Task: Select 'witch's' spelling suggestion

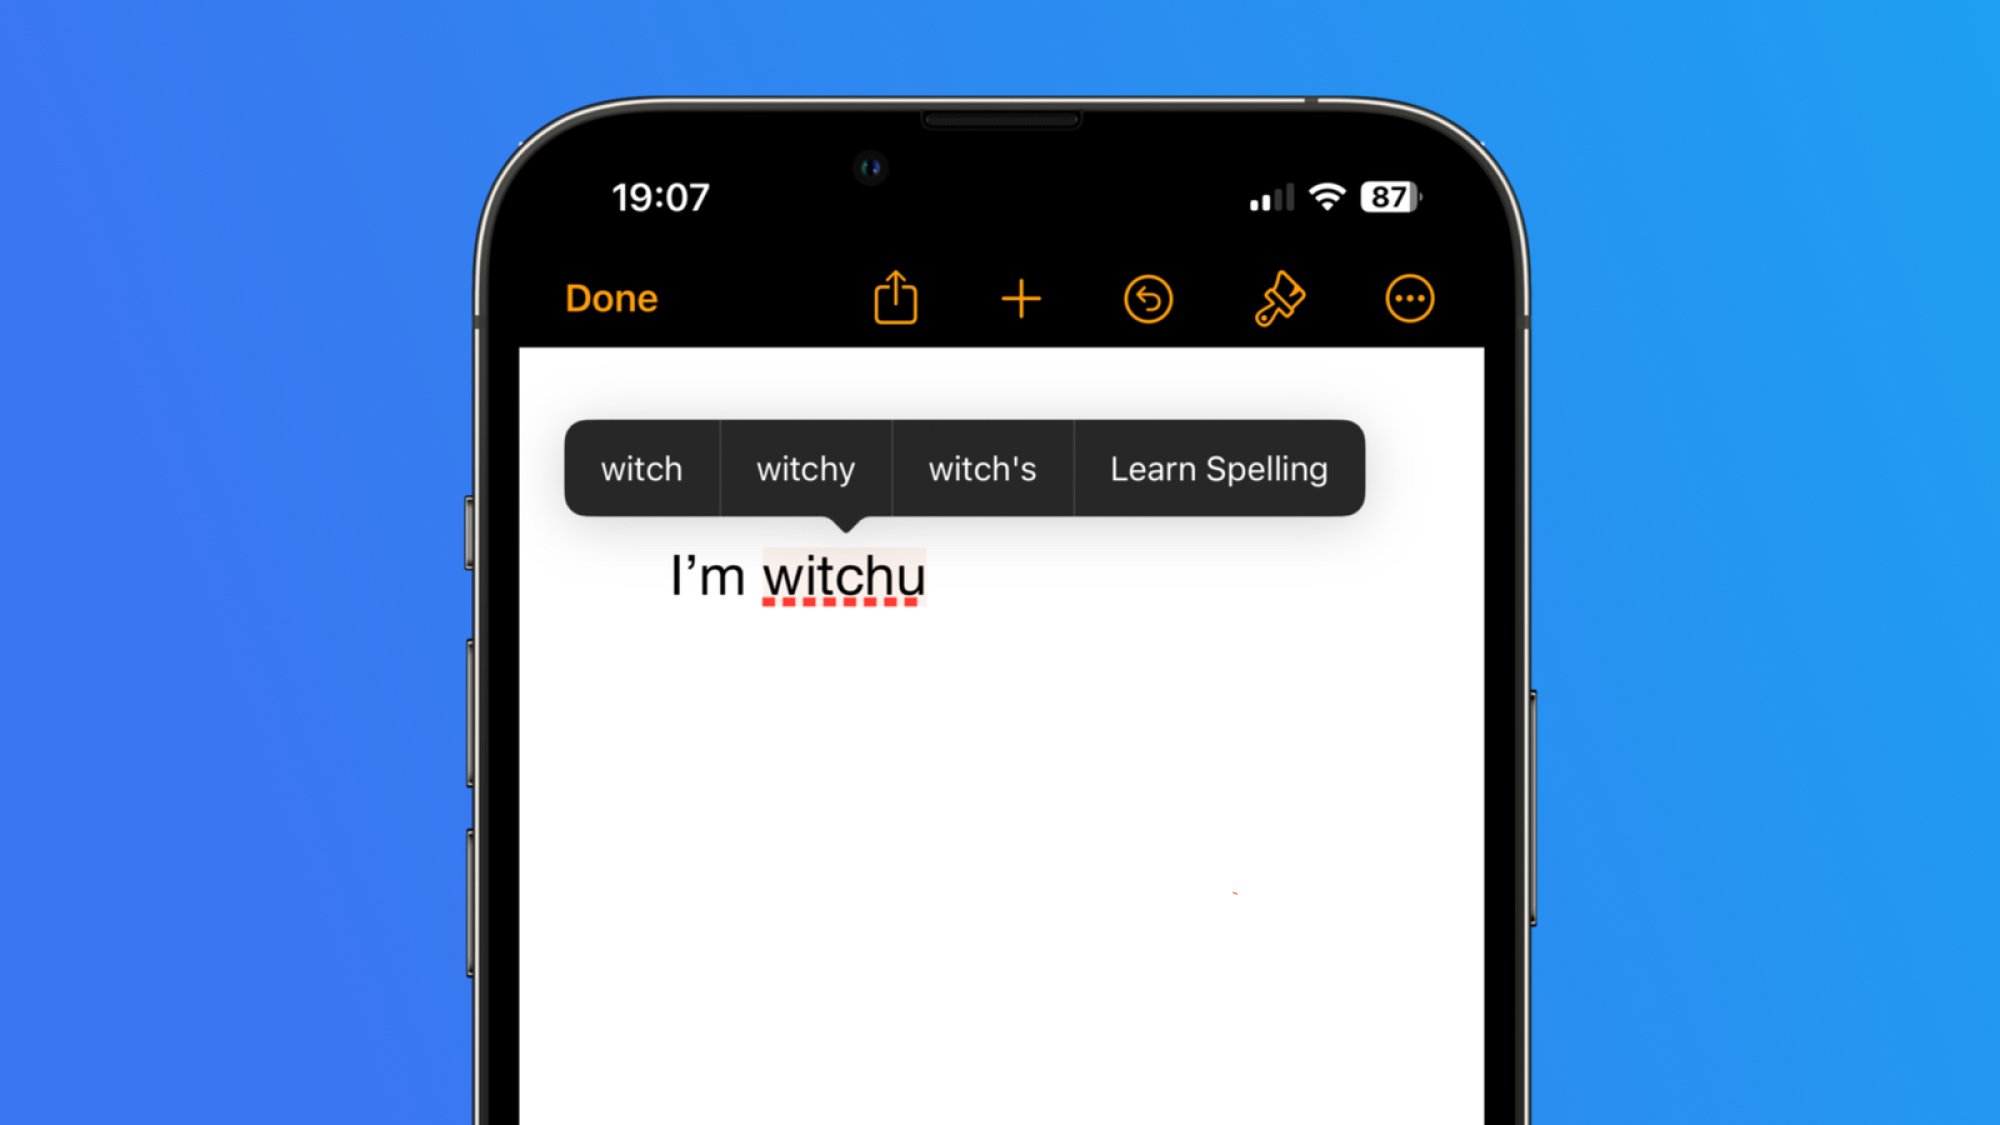Action: (x=982, y=468)
